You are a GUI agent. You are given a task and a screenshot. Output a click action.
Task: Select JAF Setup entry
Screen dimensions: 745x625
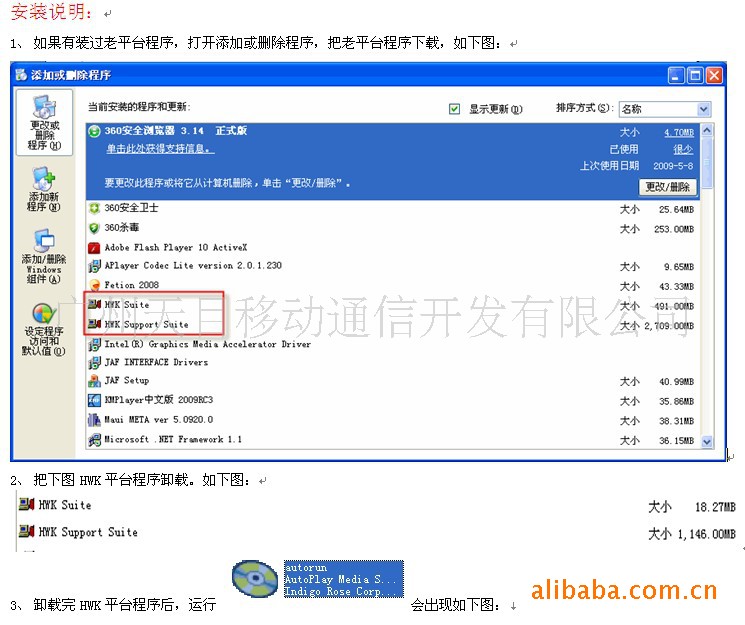pos(127,381)
